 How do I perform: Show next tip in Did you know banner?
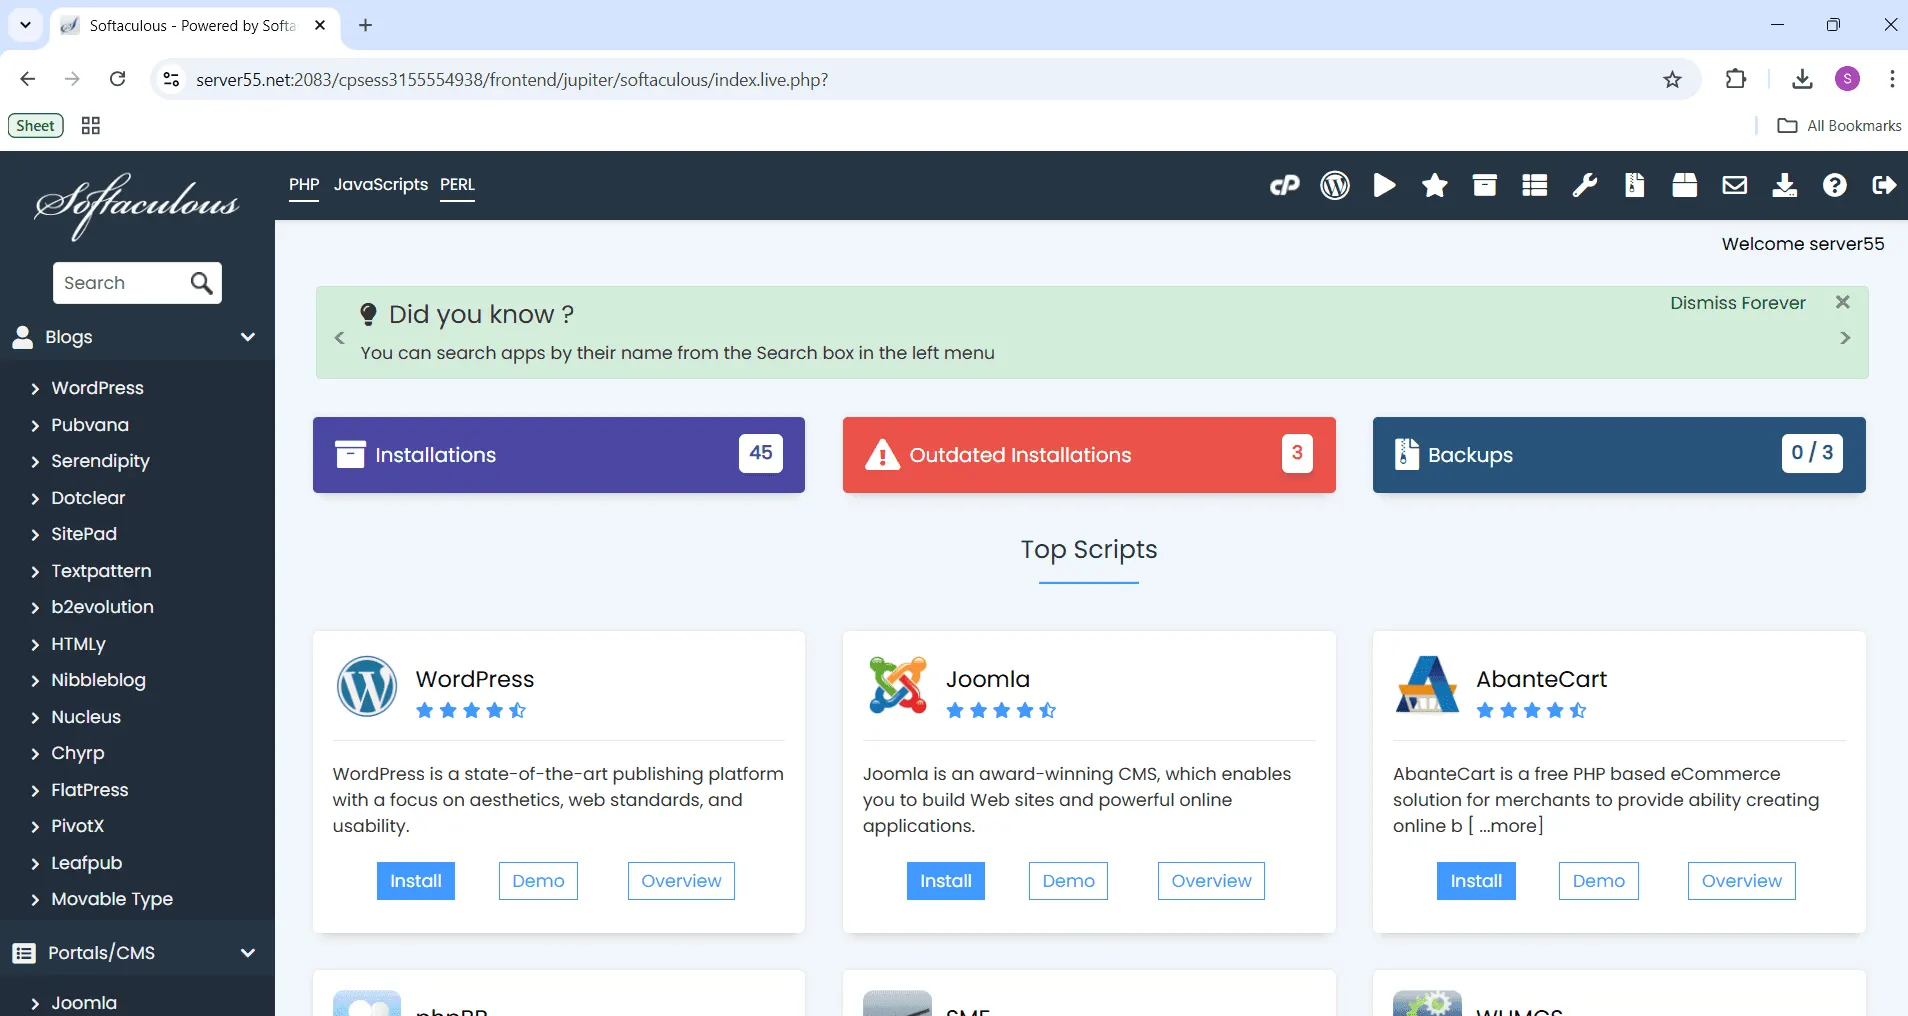coord(1845,338)
